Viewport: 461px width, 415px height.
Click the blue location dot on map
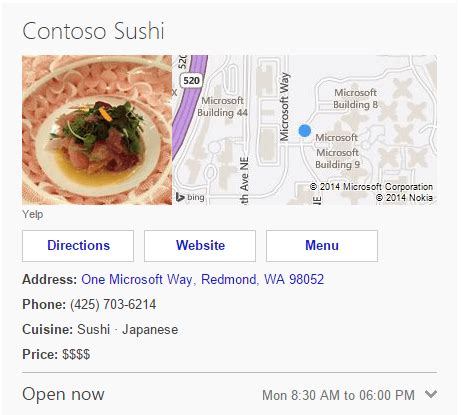tap(305, 130)
